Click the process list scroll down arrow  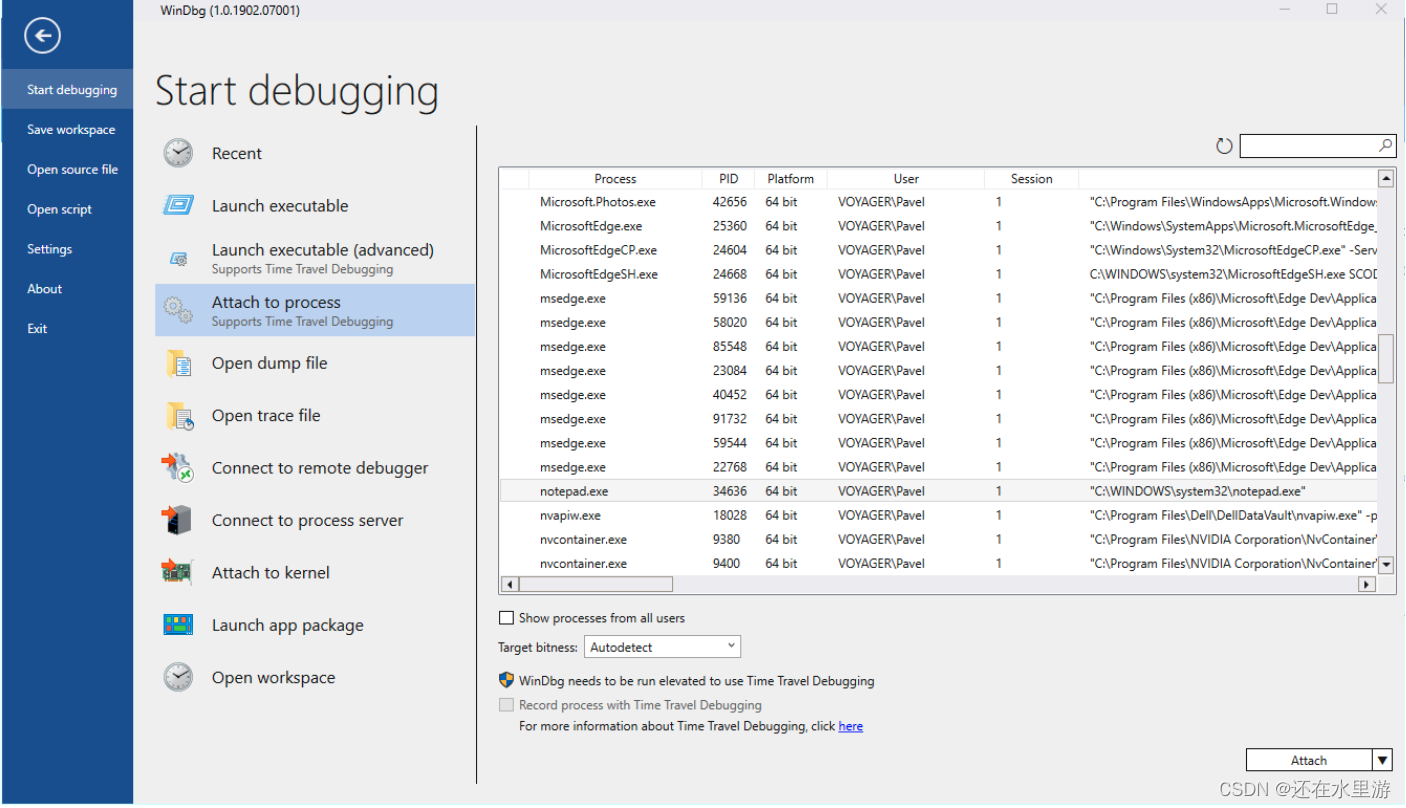tap(1386, 565)
